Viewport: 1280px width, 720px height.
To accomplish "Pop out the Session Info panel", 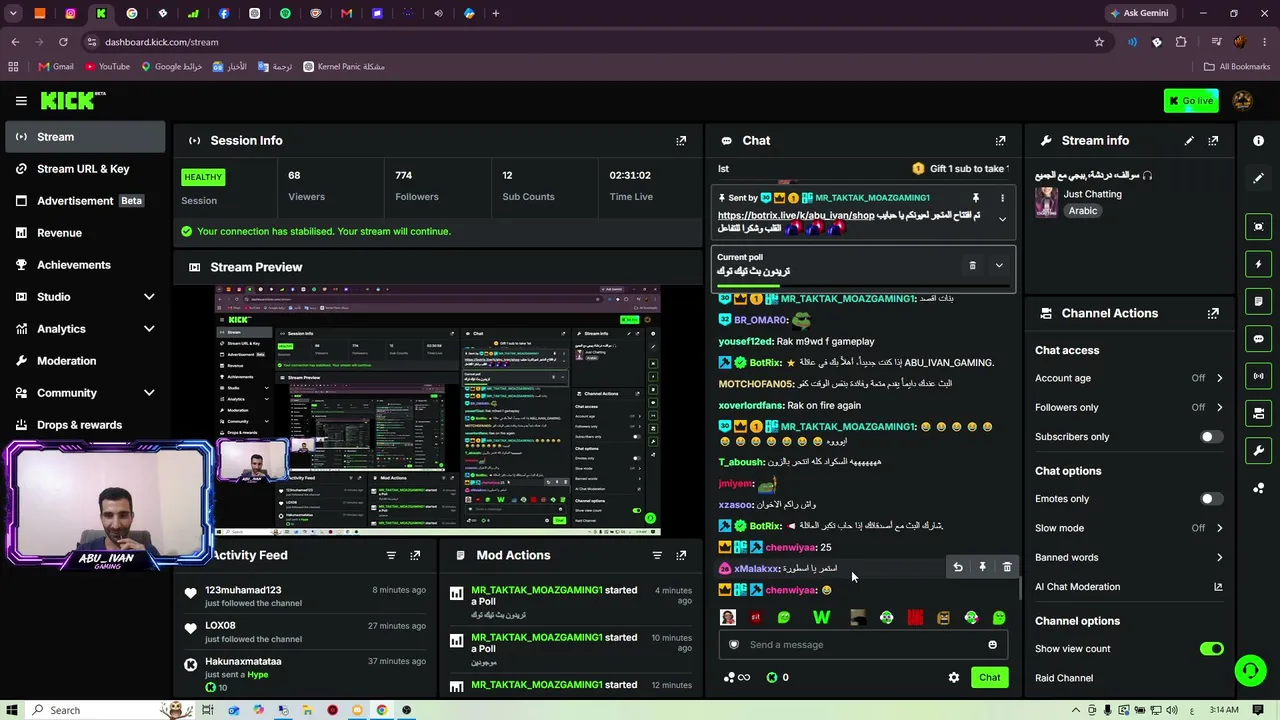I will pyautogui.click(x=681, y=141).
